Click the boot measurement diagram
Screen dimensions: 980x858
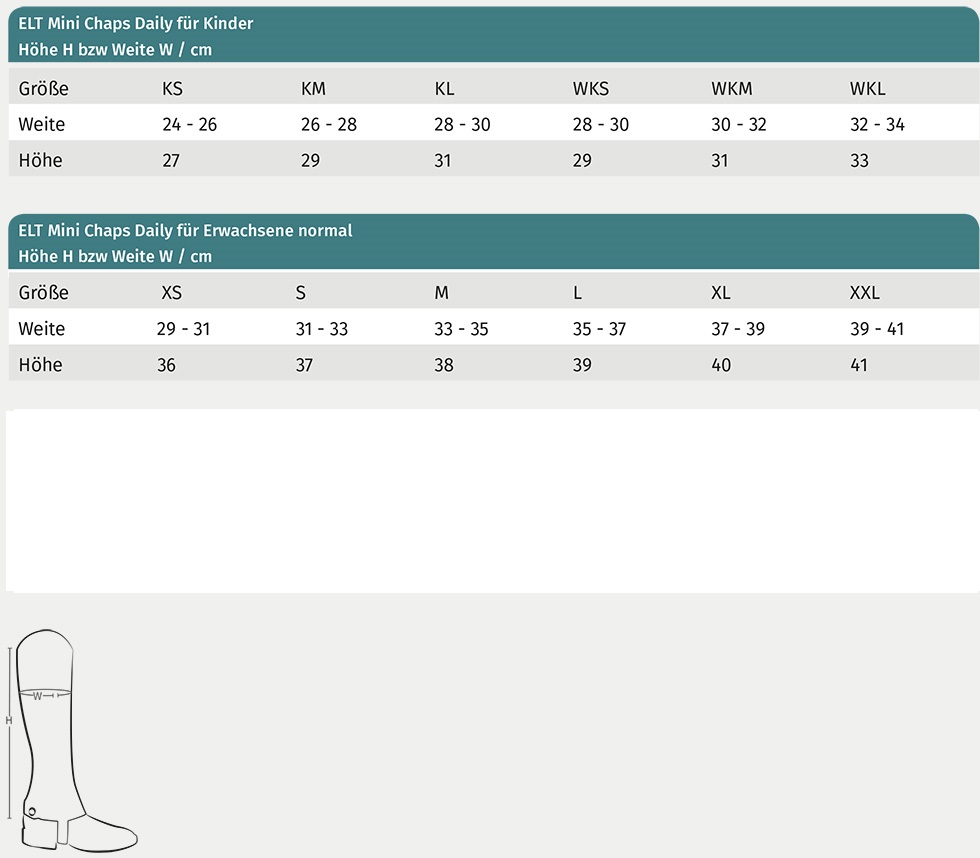[72, 741]
